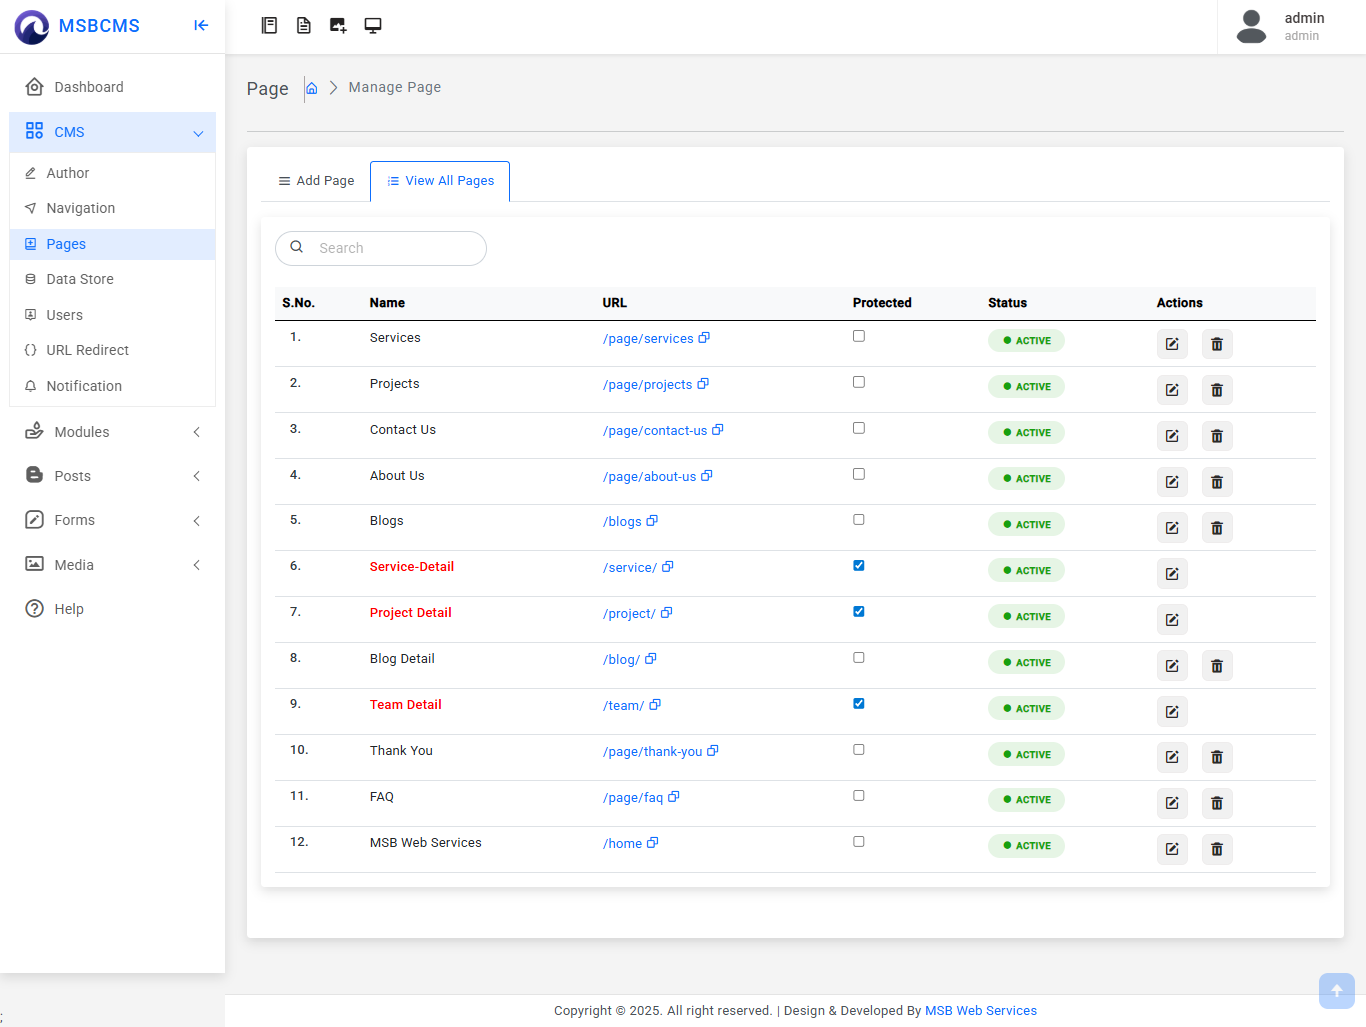Open URL Redirect in the CMS menu
The width and height of the screenshot is (1366, 1027).
87,350
